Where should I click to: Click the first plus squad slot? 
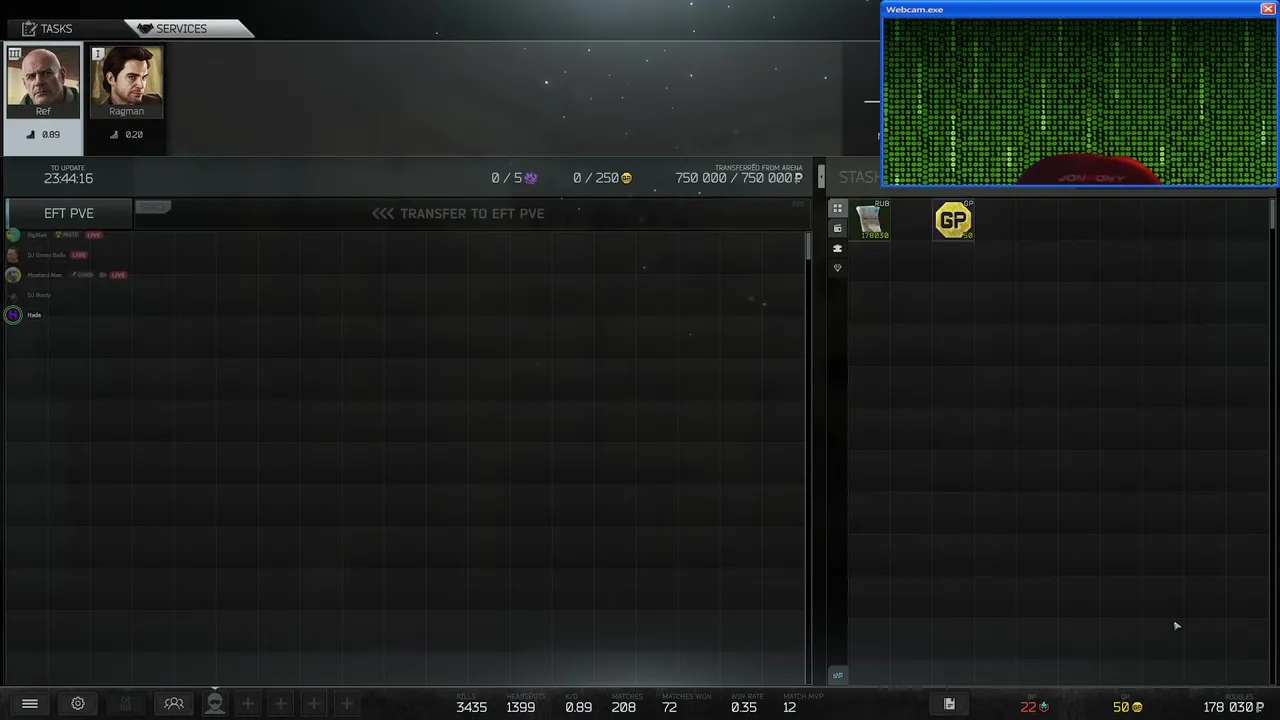pos(248,704)
